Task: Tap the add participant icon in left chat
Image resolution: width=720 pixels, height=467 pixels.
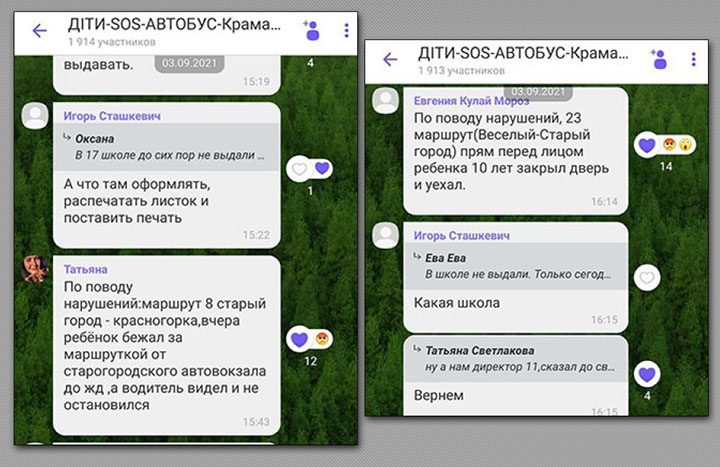Action: (311, 30)
